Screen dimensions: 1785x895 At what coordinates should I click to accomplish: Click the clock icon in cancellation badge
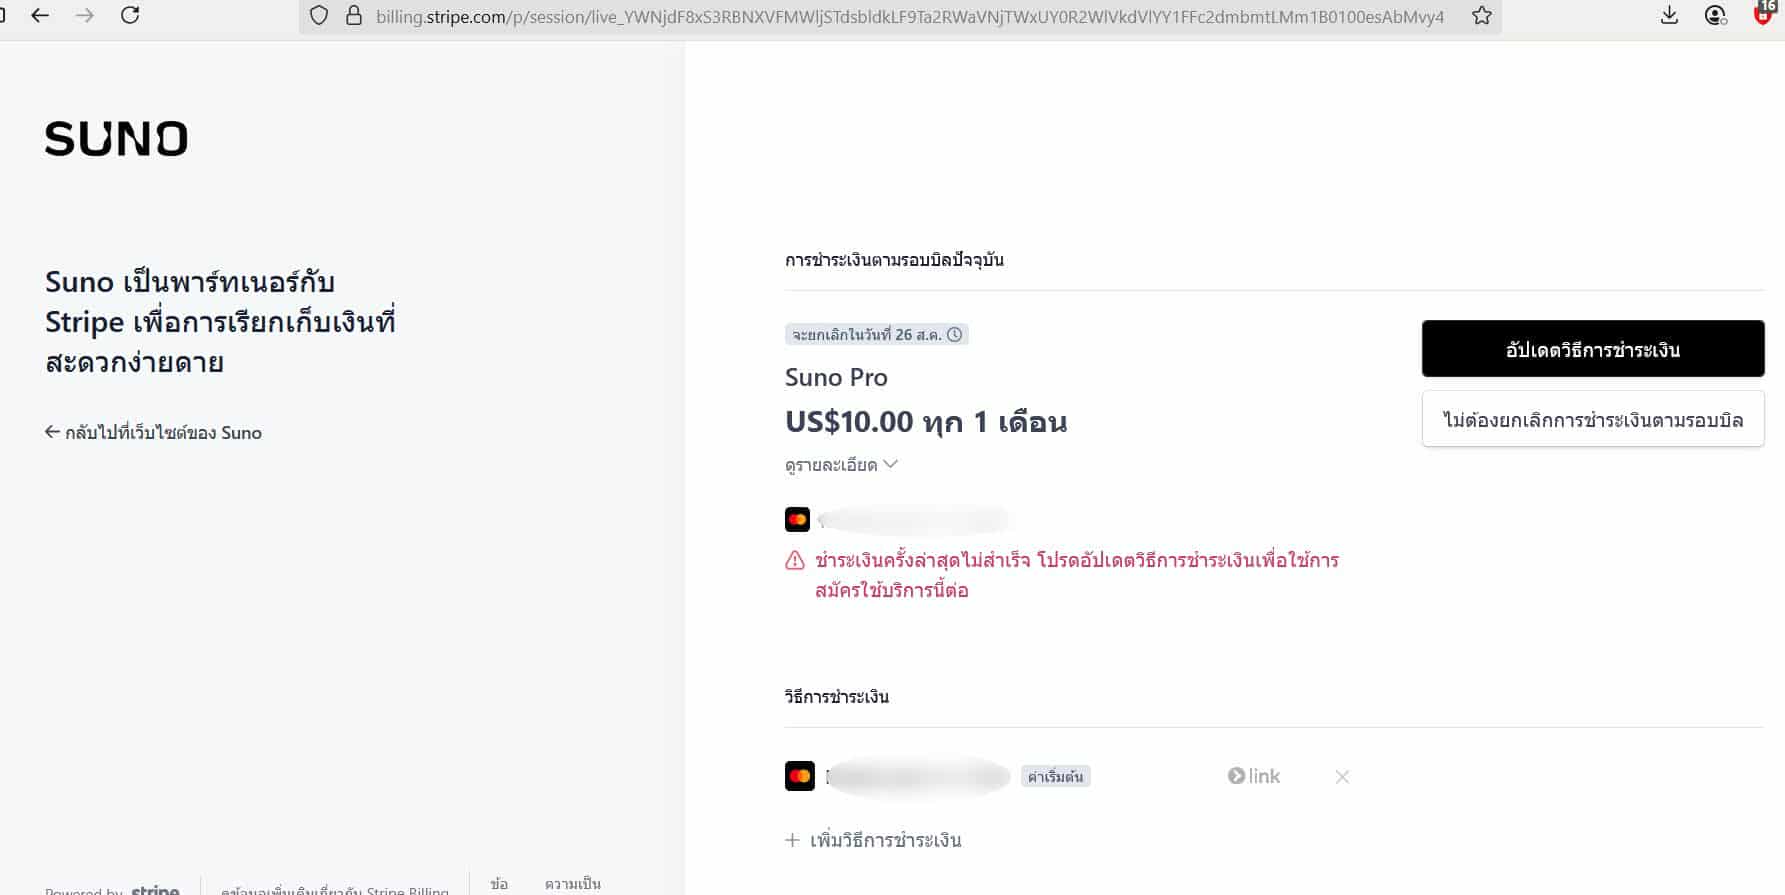click(x=955, y=334)
